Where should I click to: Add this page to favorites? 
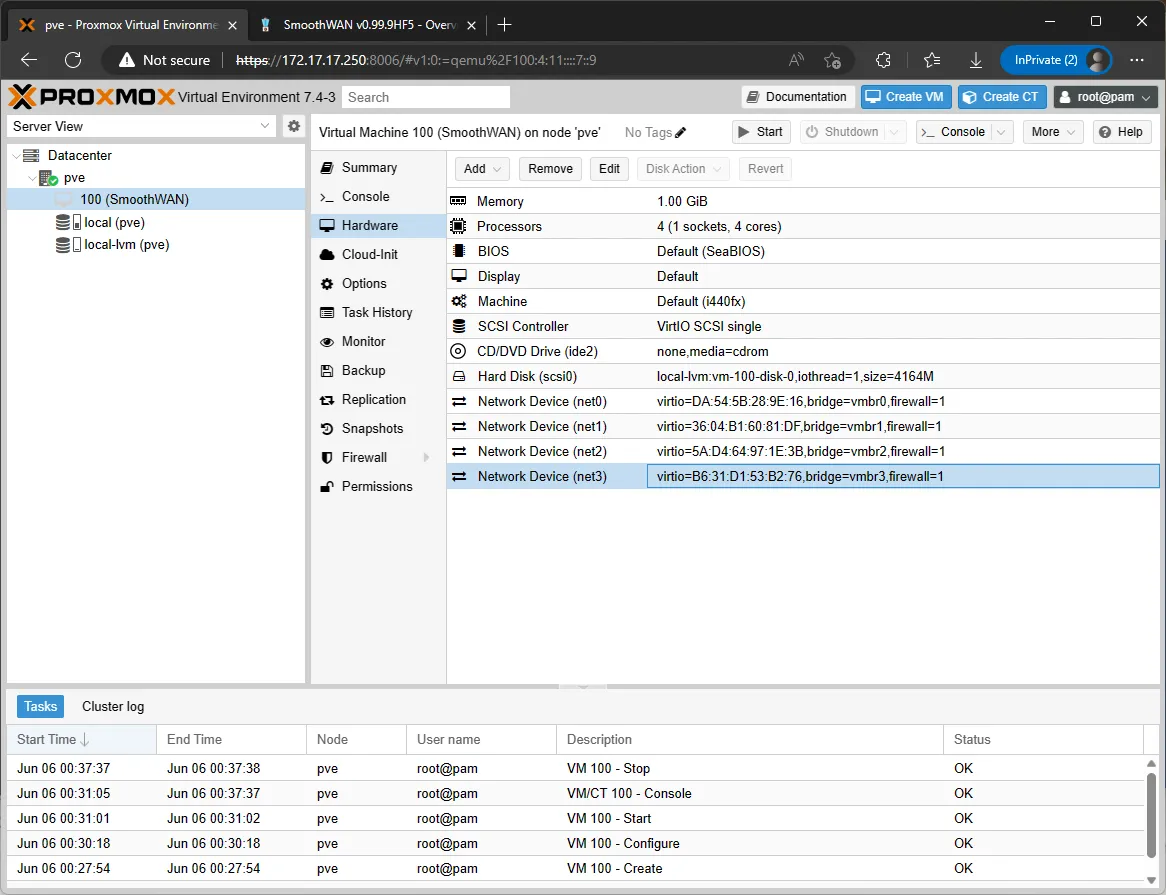[x=832, y=60]
